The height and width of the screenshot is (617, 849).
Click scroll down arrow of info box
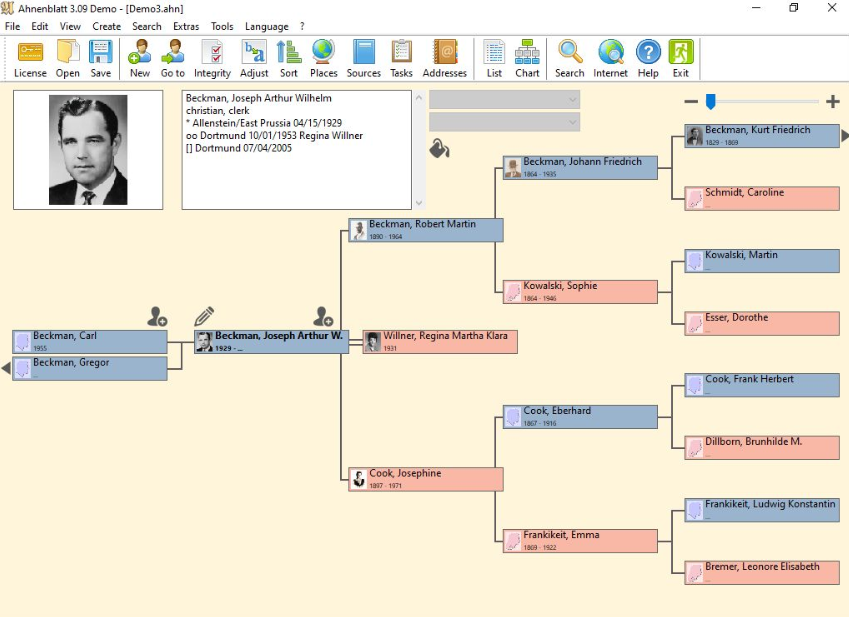[x=419, y=203]
